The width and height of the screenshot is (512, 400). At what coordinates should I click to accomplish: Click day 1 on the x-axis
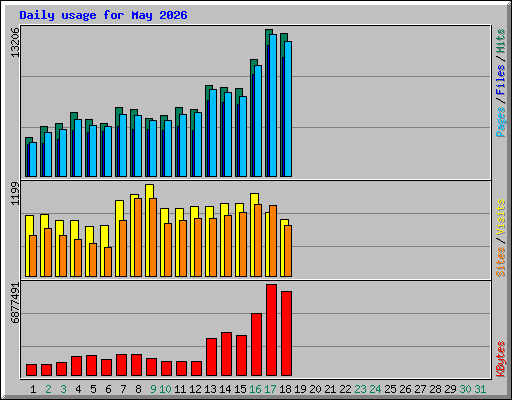33,389
